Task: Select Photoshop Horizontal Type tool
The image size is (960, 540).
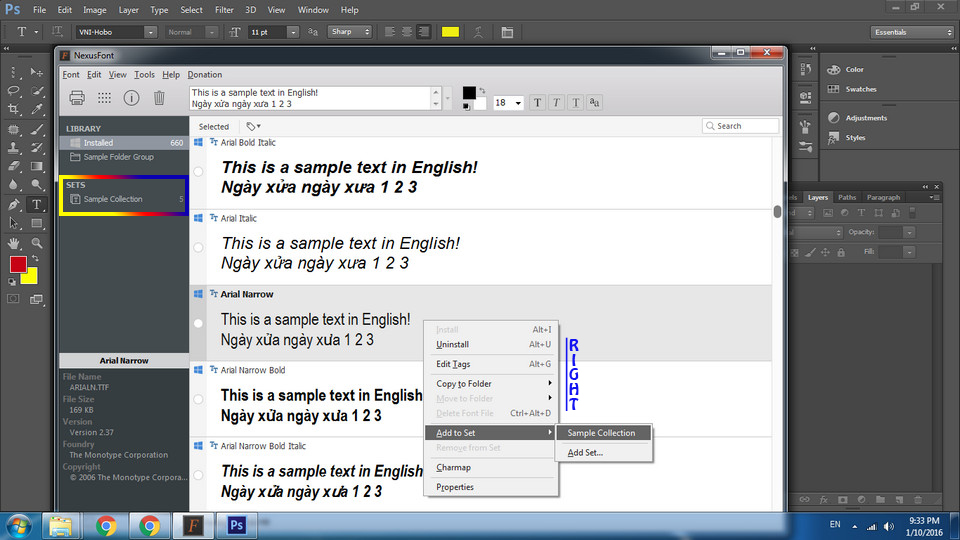Action: tap(37, 204)
